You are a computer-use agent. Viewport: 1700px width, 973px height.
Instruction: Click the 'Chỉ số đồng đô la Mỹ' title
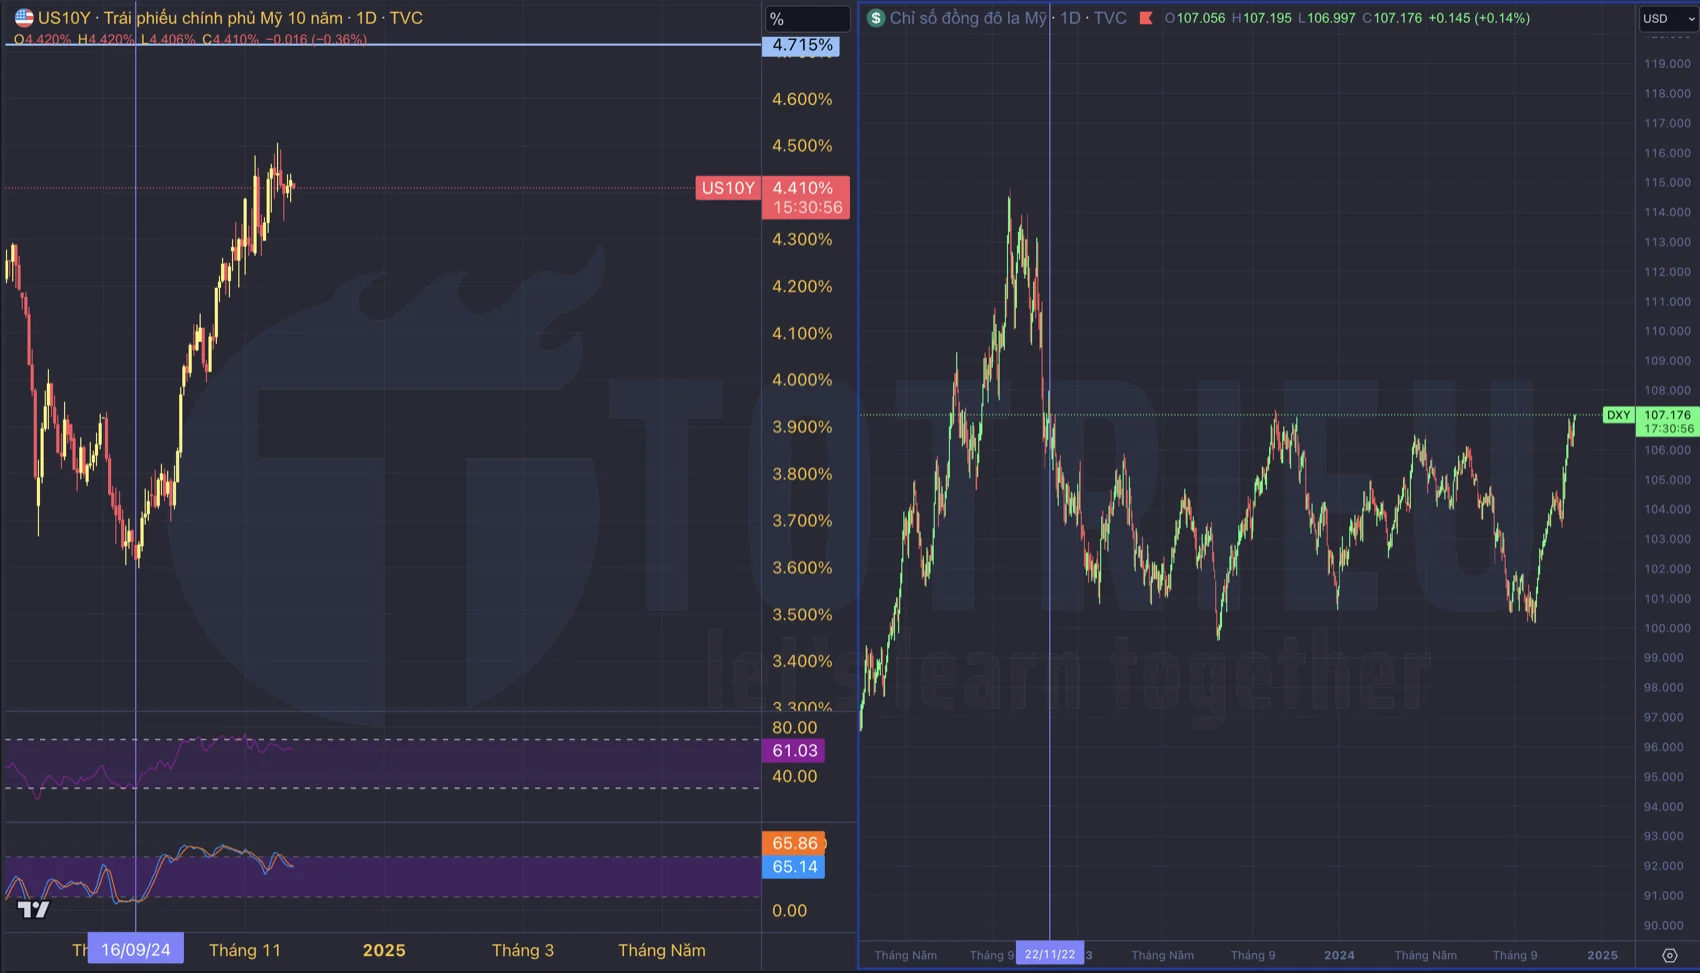[968, 18]
